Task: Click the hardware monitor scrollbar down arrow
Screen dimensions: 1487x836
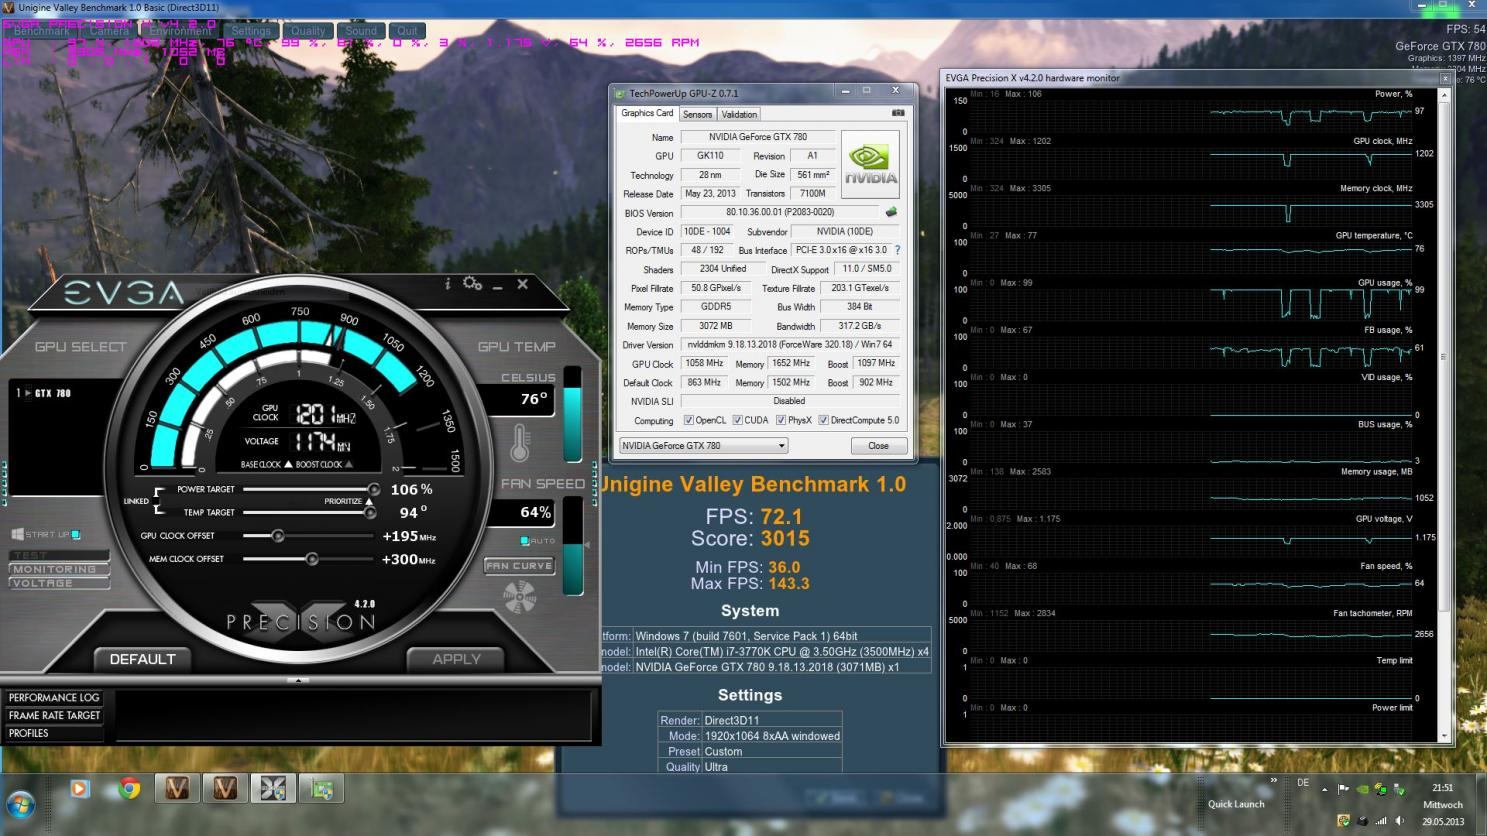Action: [x=1443, y=736]
